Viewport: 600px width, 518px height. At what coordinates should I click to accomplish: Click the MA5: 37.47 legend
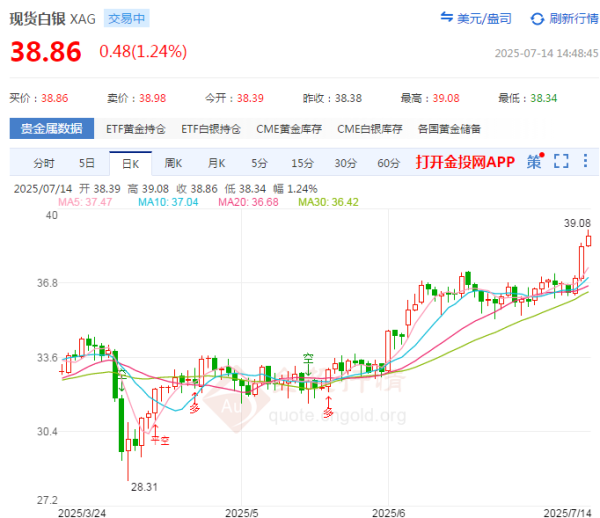[85, 202]
